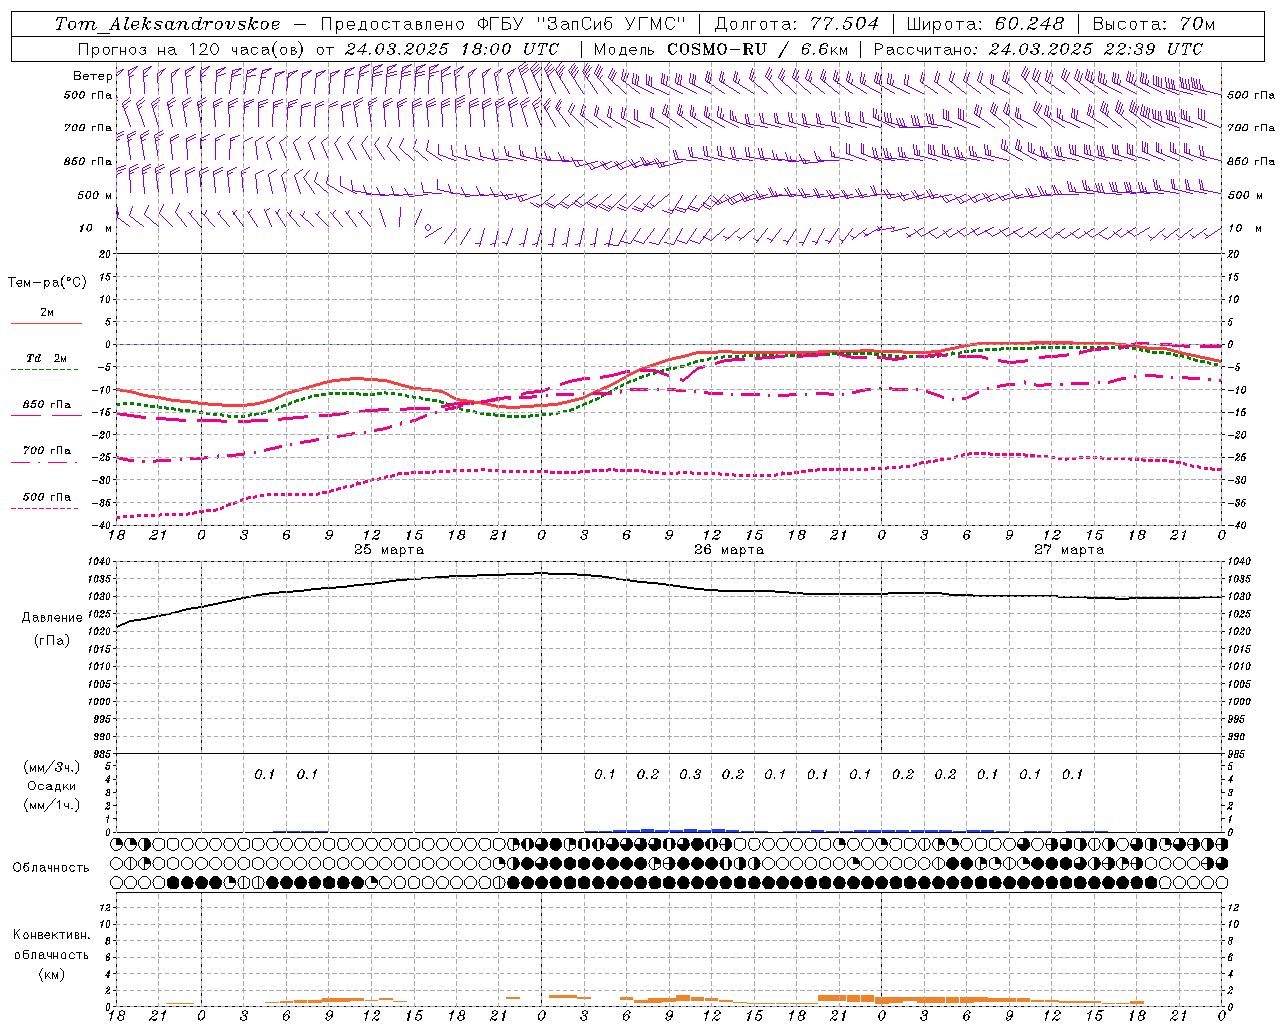
Task: Click the Td 2м legend entry
Action: pos(46,358)
